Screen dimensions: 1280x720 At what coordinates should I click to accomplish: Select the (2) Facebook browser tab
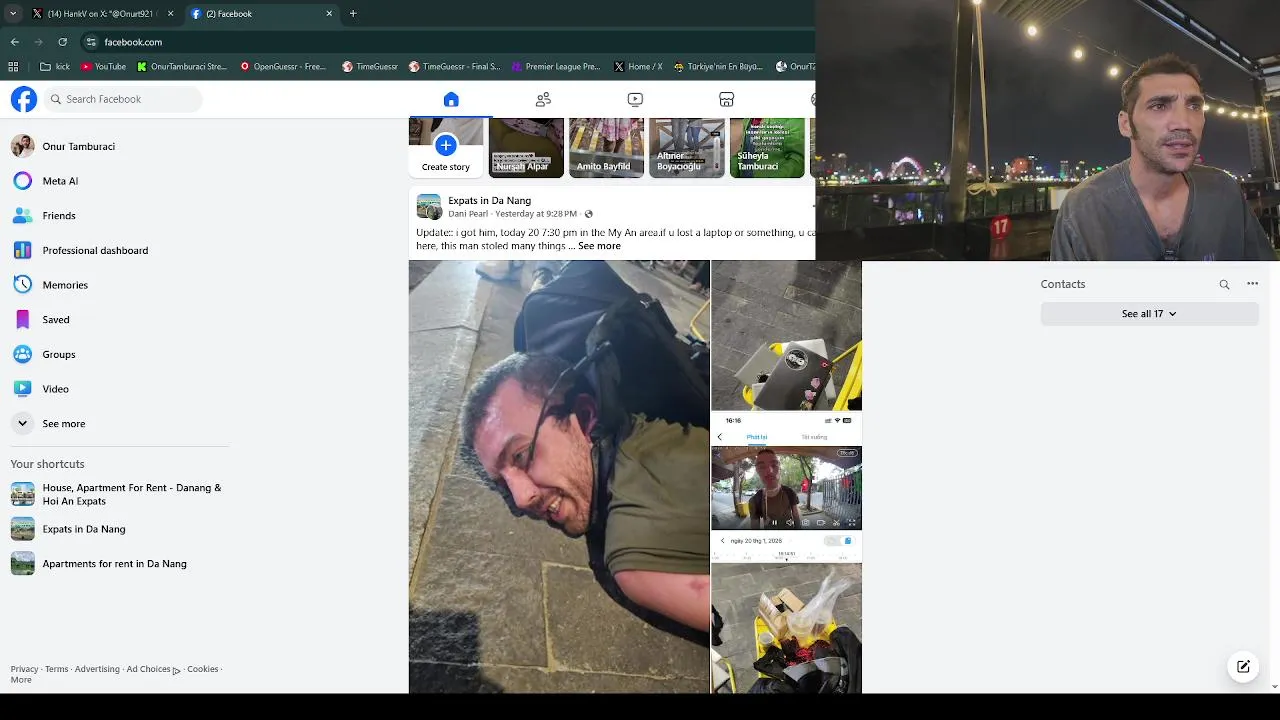(262, 14)
